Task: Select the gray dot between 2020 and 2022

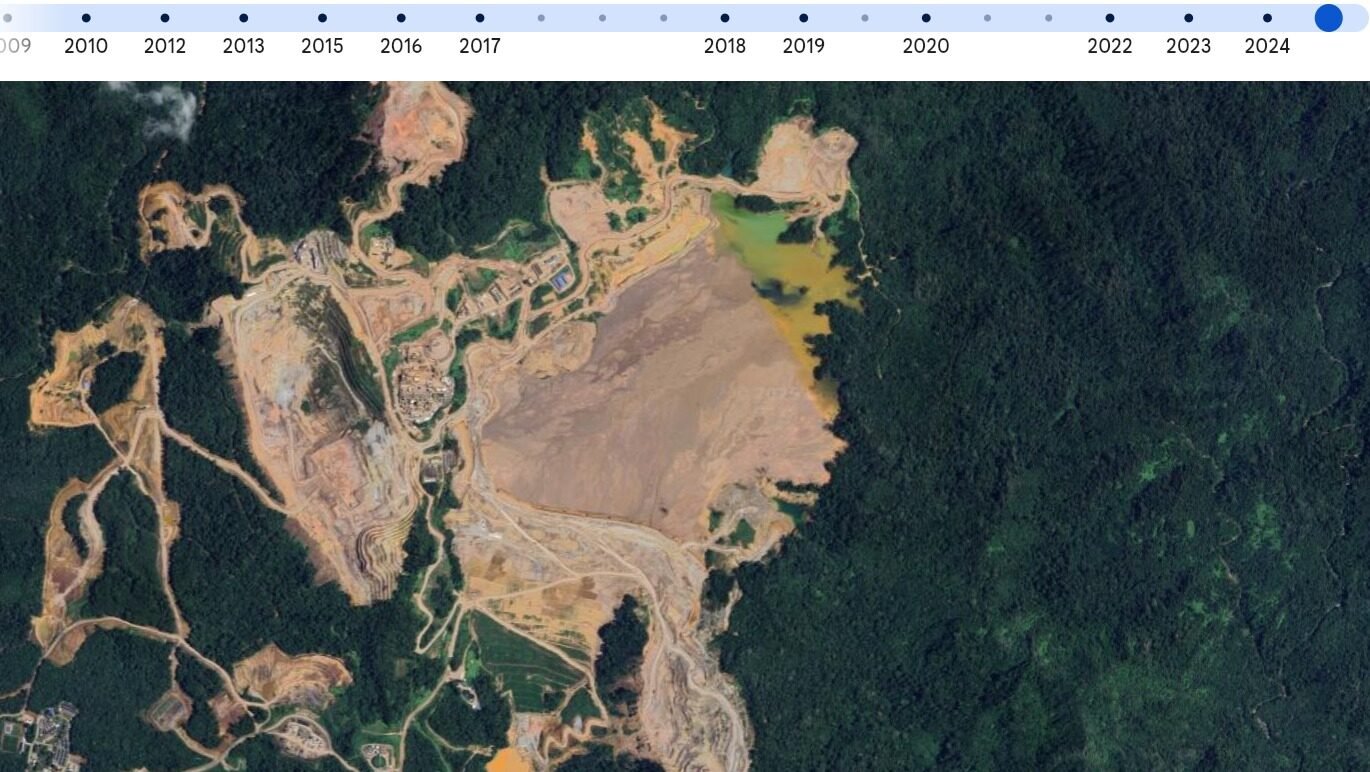Action: [x=987, y=16]
